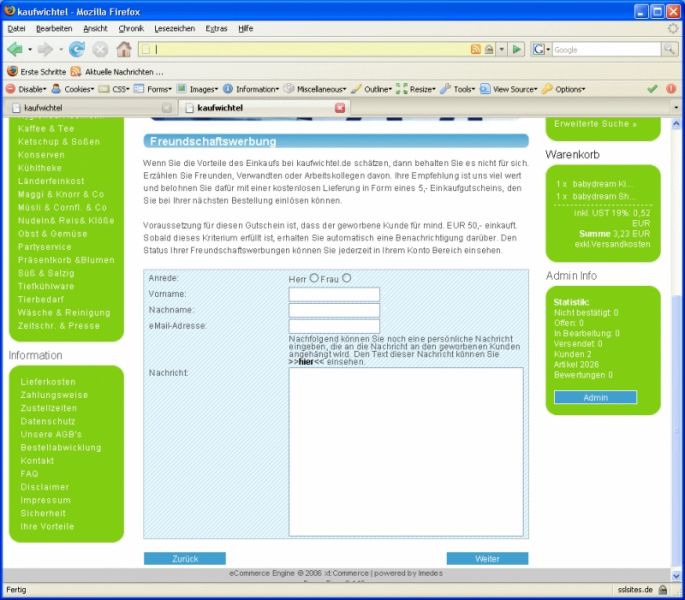The image size is (685, 600).
Task: Open the Impressum link
Action: pyautogui.click(x=45, y=500)
